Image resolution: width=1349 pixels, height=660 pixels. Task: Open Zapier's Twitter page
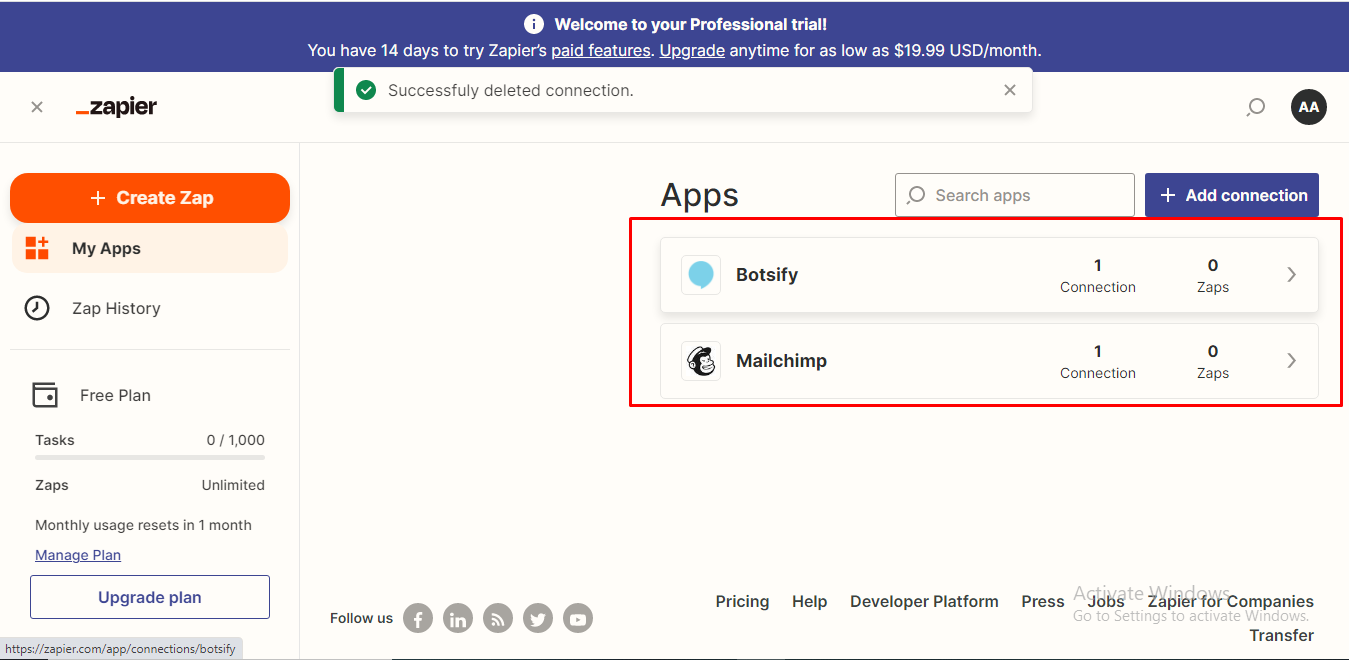[x=538, y=618]
